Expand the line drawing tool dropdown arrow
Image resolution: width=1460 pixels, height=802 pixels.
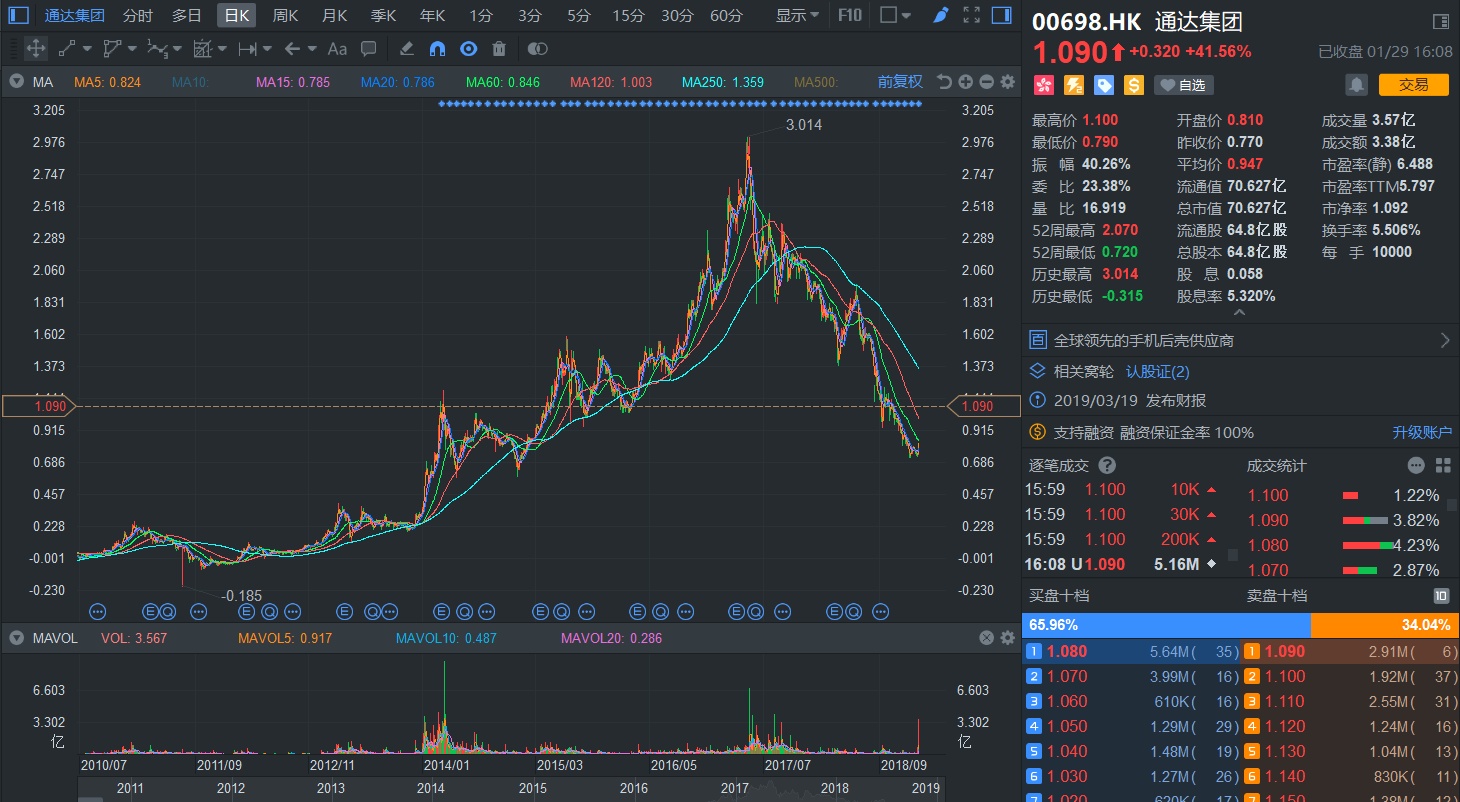point(88,48)
